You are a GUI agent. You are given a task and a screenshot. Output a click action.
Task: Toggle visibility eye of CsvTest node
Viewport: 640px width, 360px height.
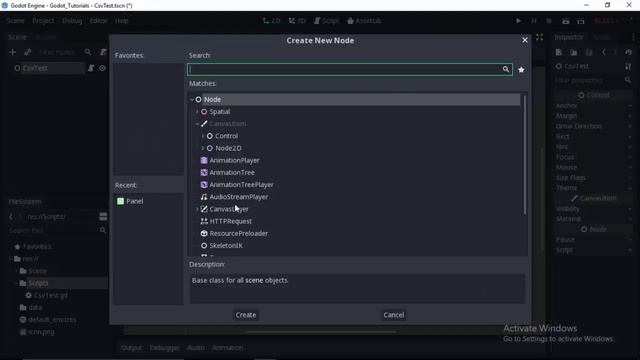coord(102,68)
